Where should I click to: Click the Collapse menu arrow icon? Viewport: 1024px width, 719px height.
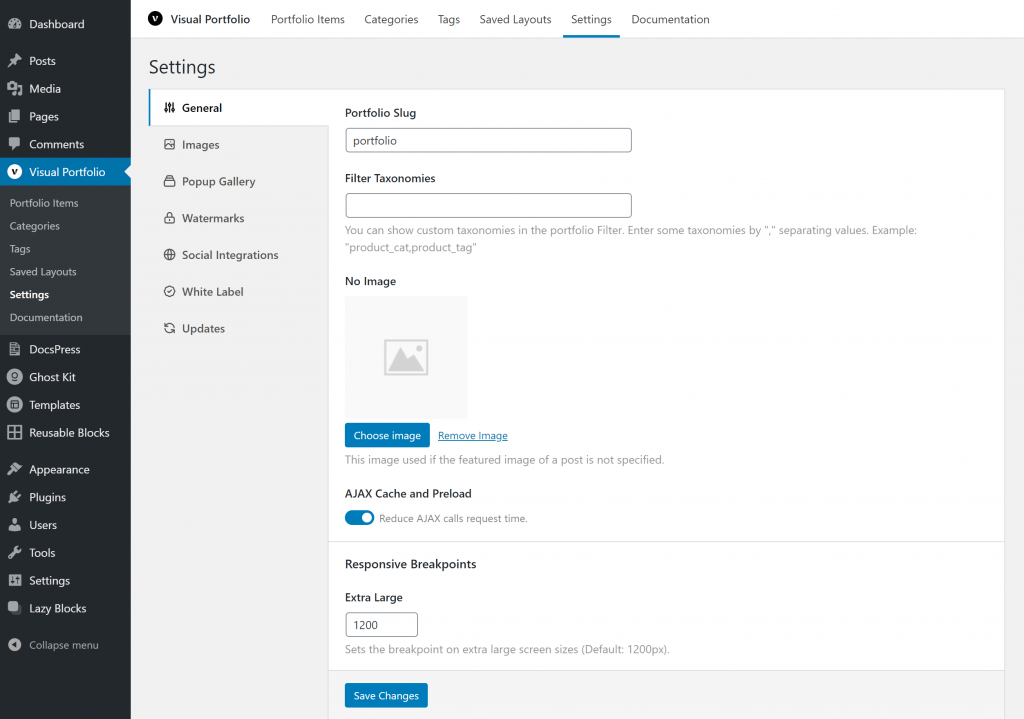14,645
